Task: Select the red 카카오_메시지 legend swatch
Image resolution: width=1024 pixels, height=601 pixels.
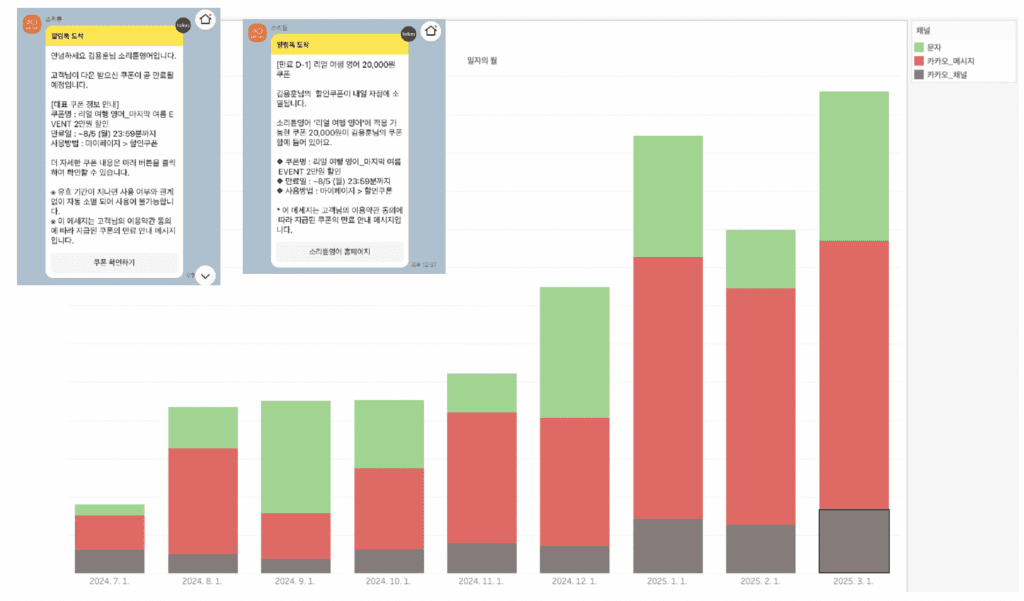Action: click(x=919, y=61)
